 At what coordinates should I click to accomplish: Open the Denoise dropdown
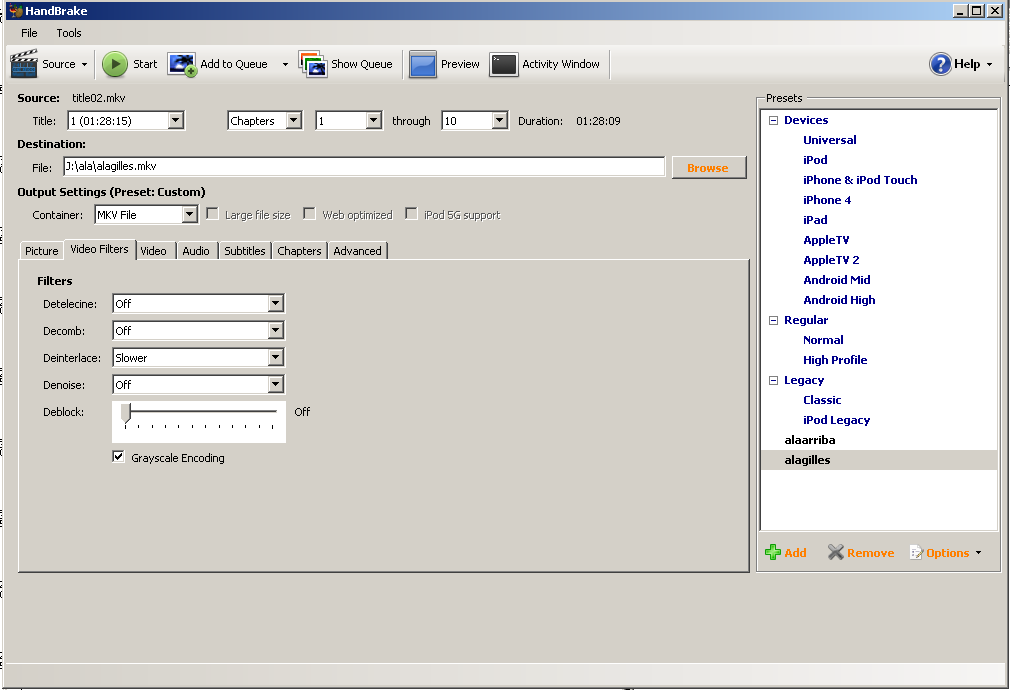click(275, 385)
